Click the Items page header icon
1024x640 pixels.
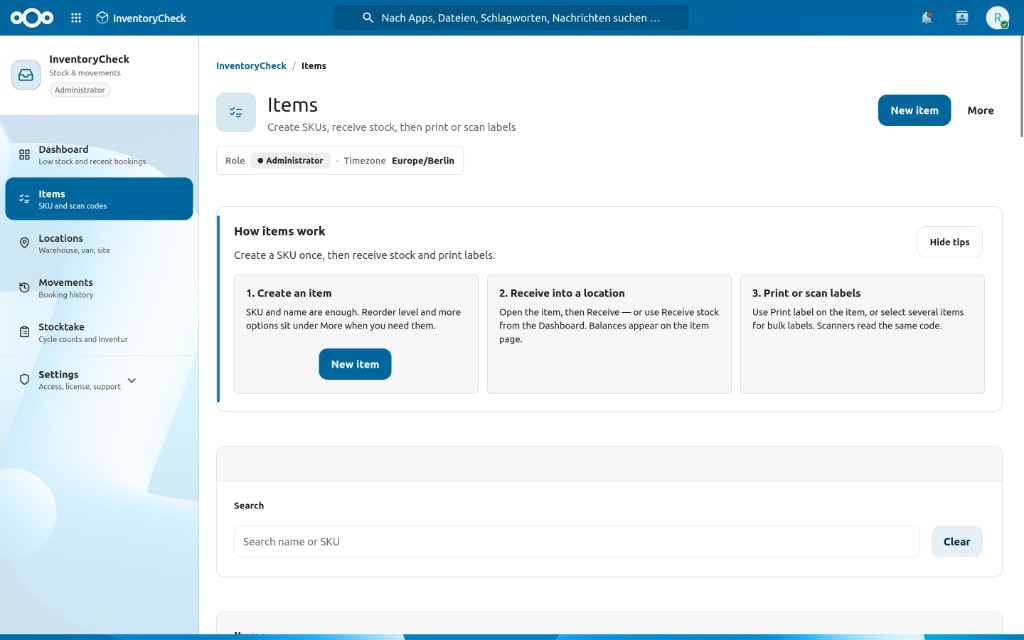tap(236, 112)
